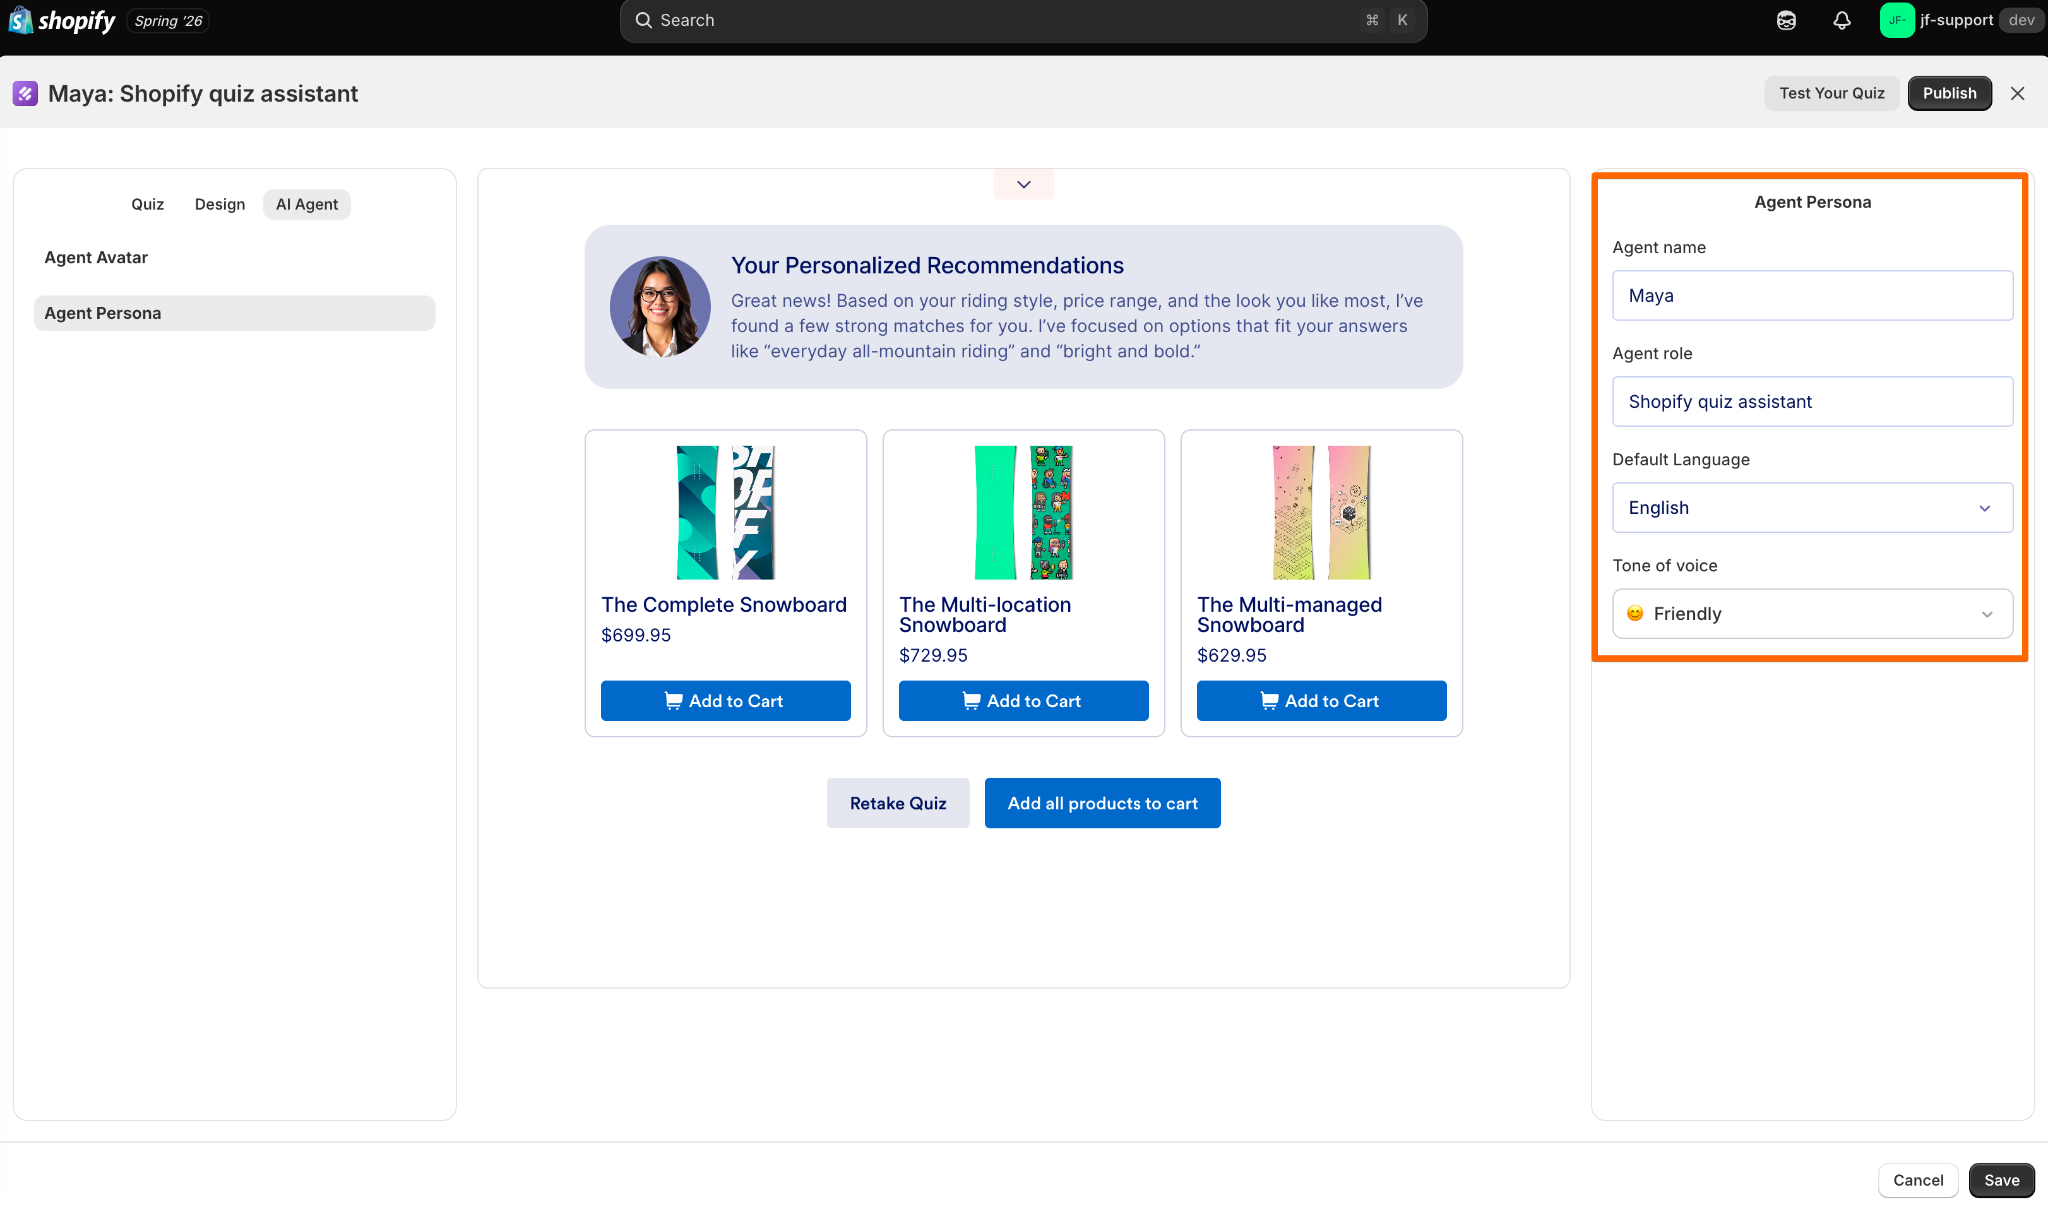This screenshot has width=2048, height=1211.
Task: Click The Complete Snowboard title
Action: tap(724, 605)
